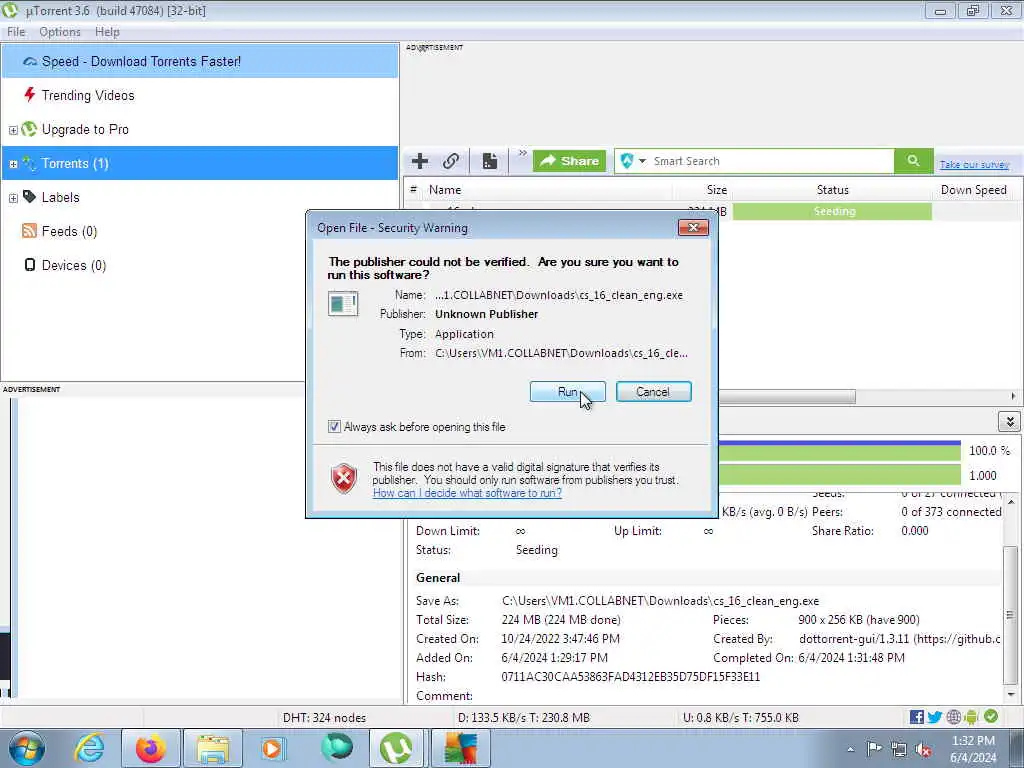The height and width of the screenshot is (768, 1024).
Task: Click the Twitter icon in status bar
Action: click(x=935, y=717)
